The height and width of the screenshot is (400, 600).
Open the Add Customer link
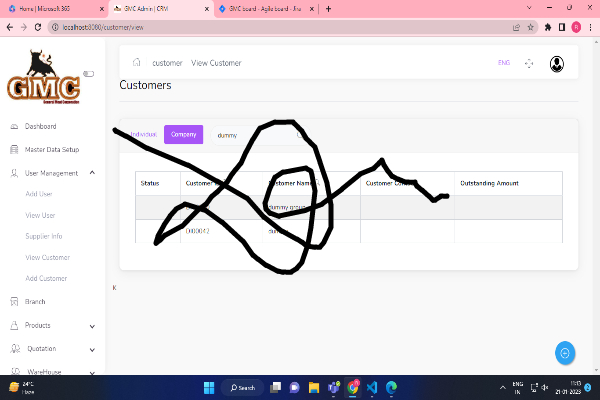tap(46, 278)
